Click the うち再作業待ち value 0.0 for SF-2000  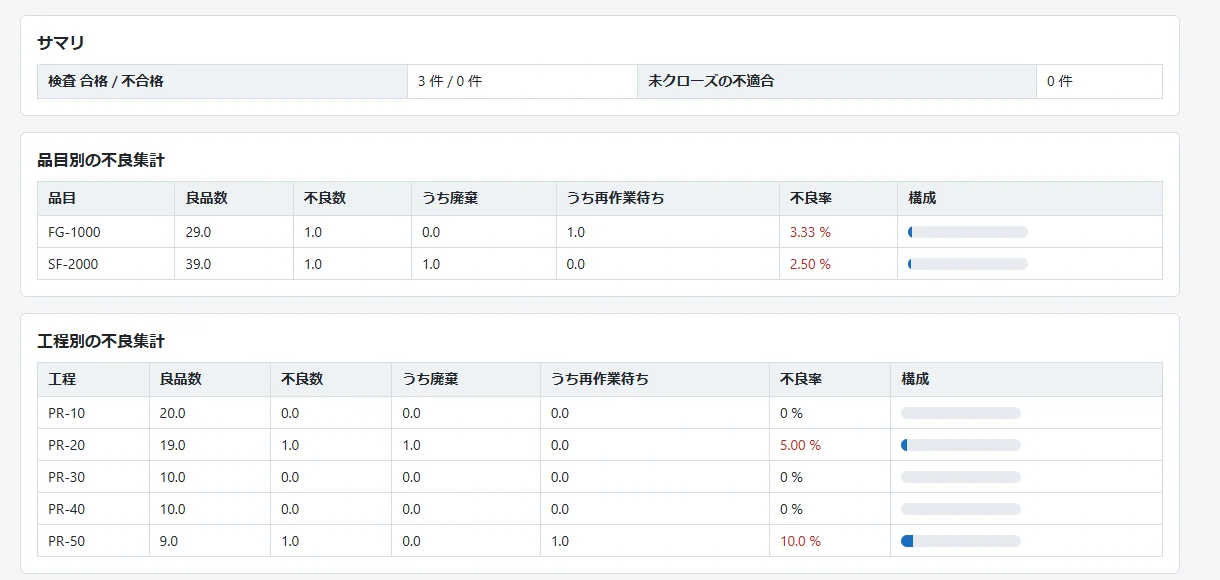(x=576, y=264)
